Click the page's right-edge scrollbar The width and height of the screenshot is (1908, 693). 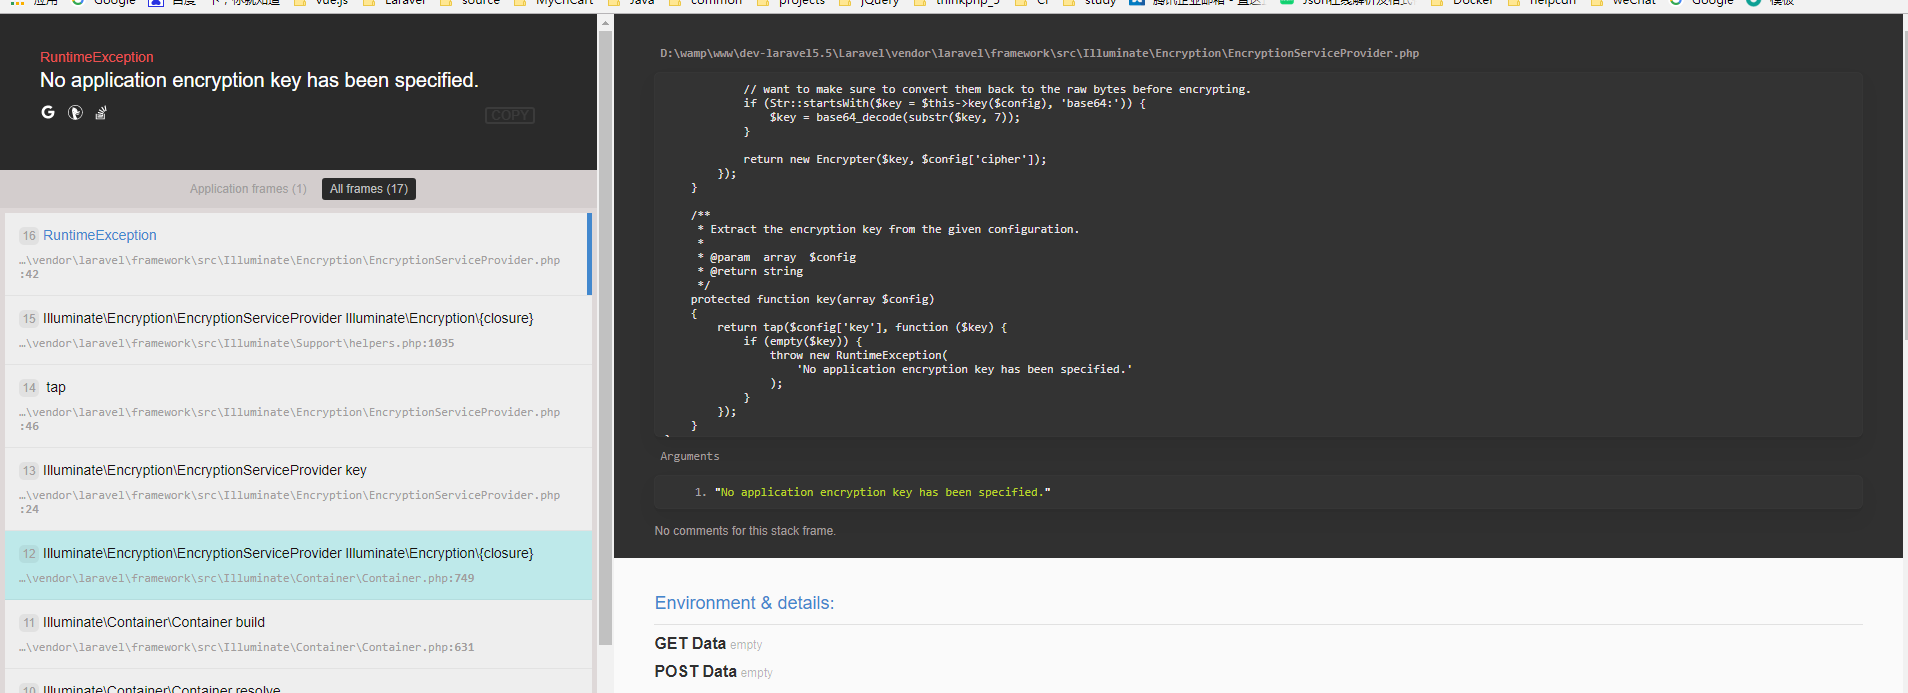click(1905, 185)
